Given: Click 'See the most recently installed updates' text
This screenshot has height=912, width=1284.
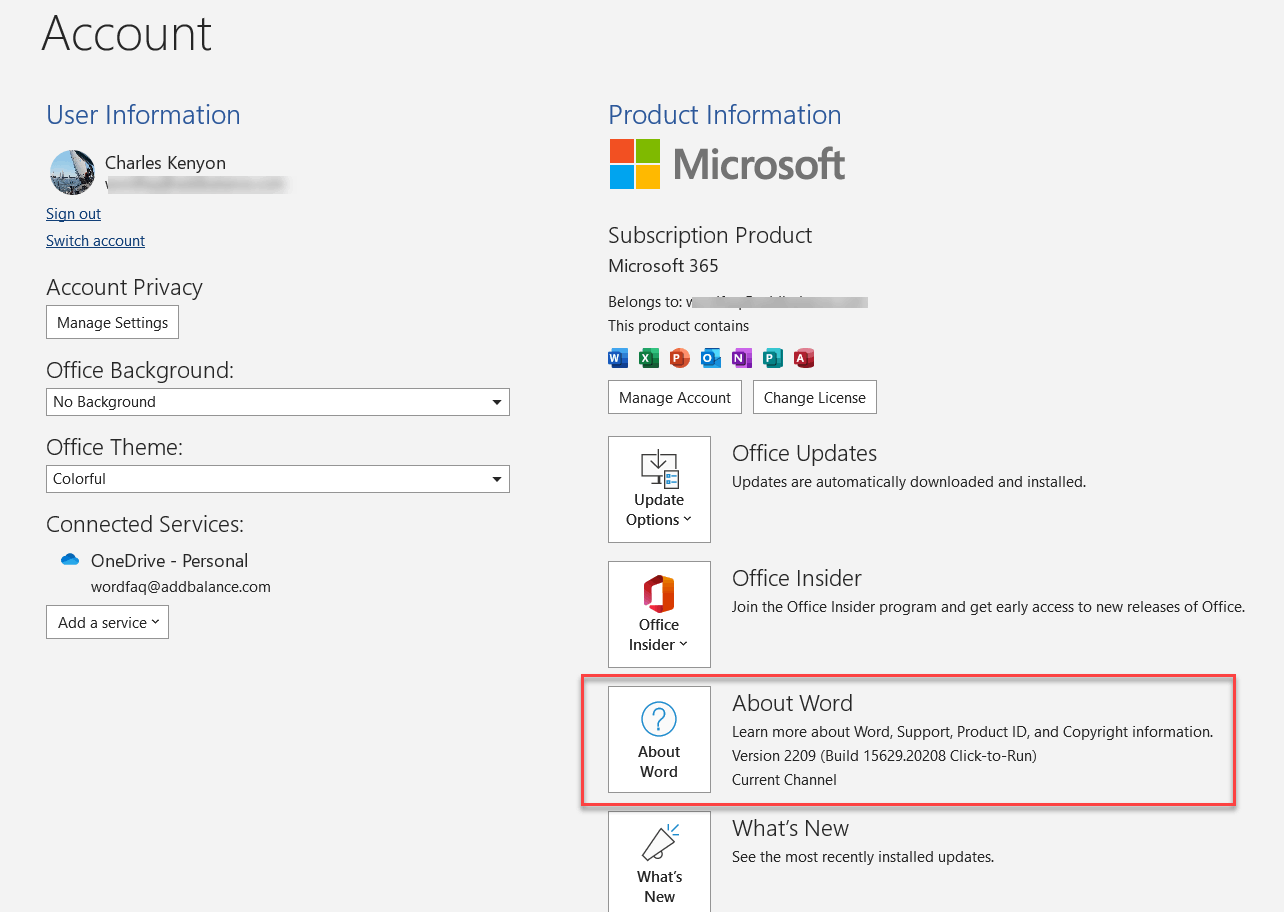Looking at the screenshot, I should [863, 857].
